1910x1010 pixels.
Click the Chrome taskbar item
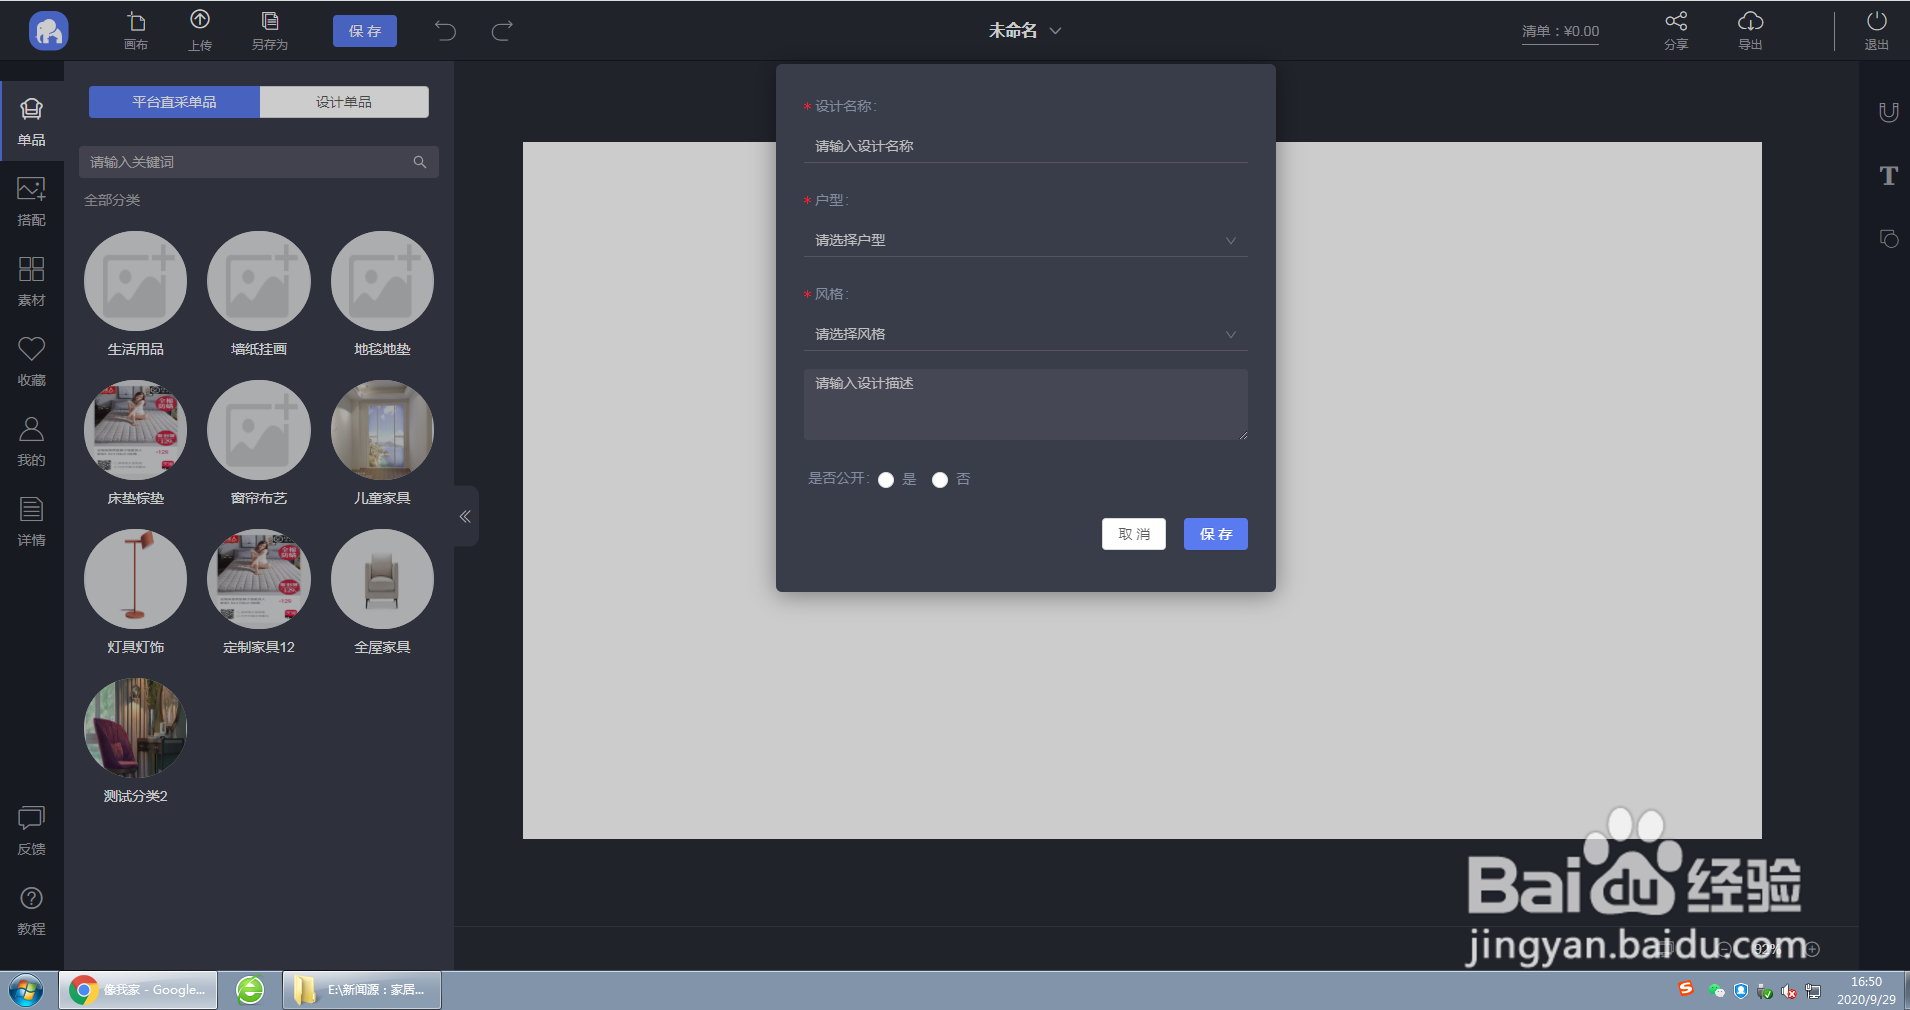click(x=138, y=990)
